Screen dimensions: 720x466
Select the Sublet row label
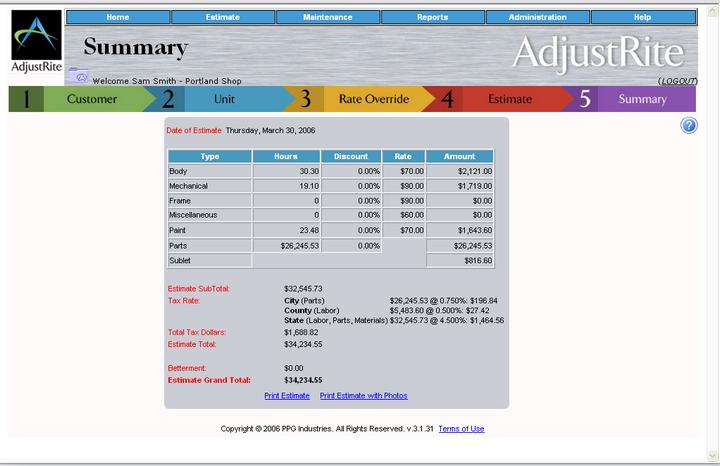180,260
